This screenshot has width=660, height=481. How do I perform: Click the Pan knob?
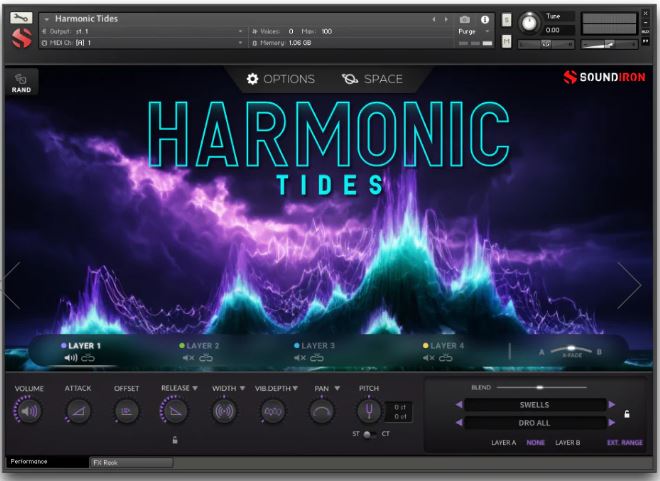click(x=322, y=411)
